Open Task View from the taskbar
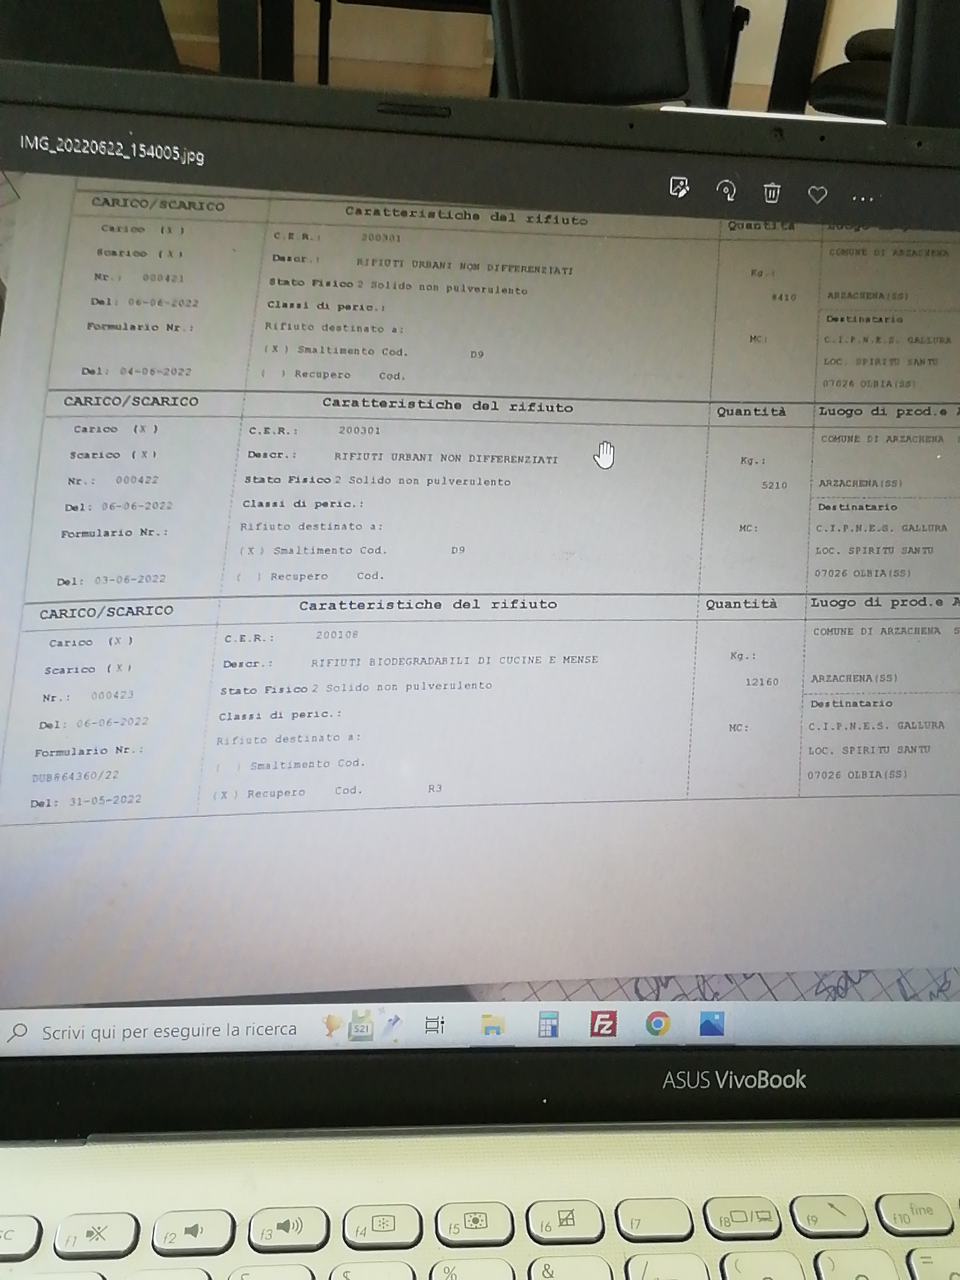The width and height of the screenshot is (960, 1280). [x=434, y=1025]
